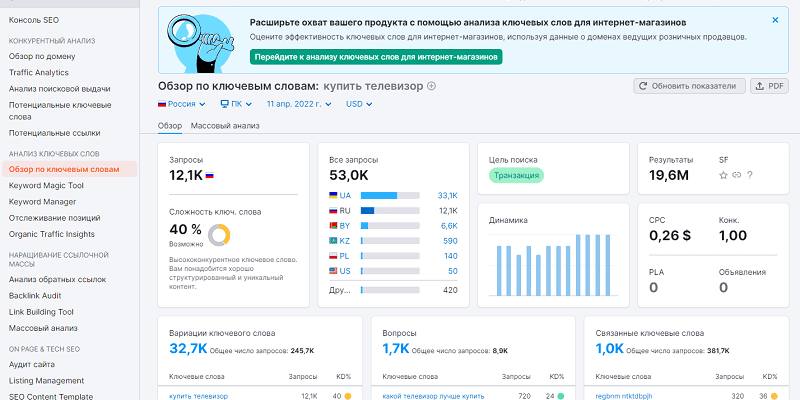Click the Ukraine flag icon in the query list

tap(334, 195)
